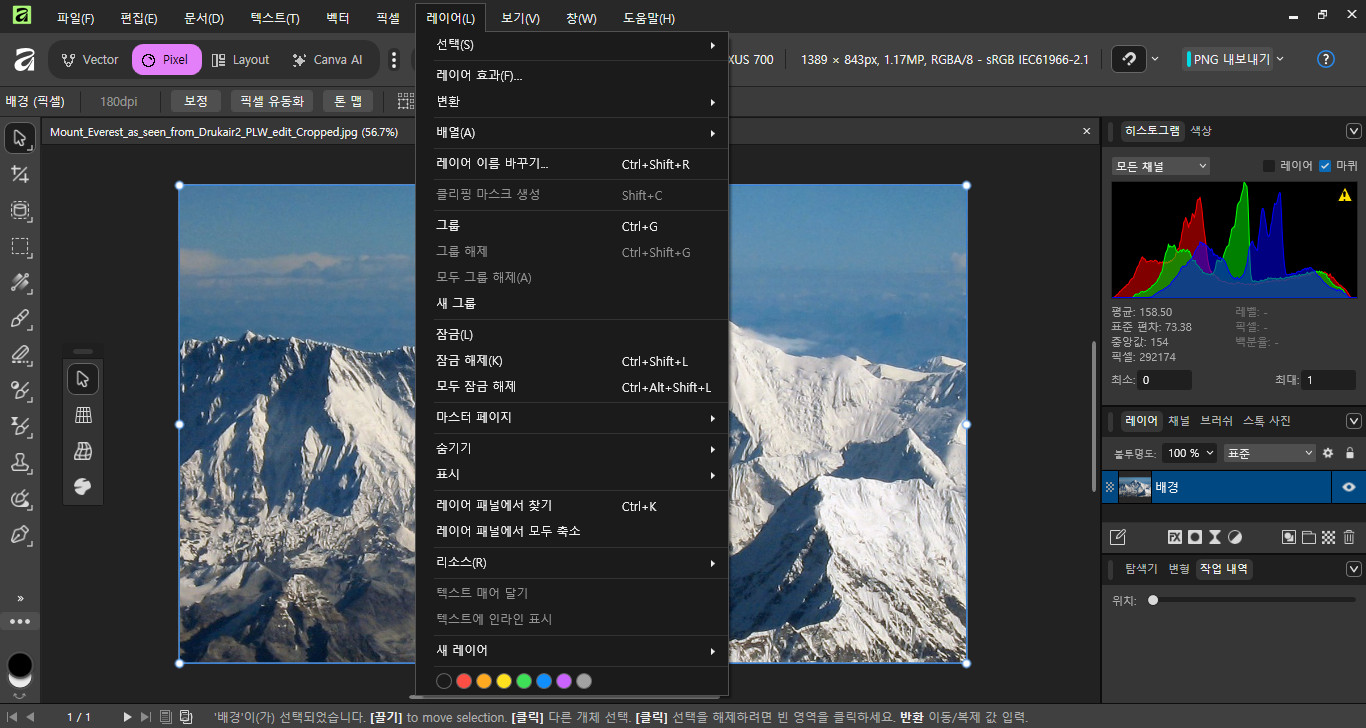Viewport: 1366px width, 728px height.
Task: Open histogram panel options chevron
Action: 1354,131
